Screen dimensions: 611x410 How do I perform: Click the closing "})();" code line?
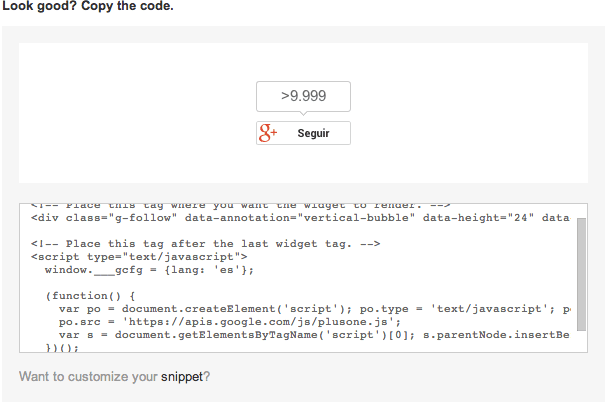click(x=62, y=347)
